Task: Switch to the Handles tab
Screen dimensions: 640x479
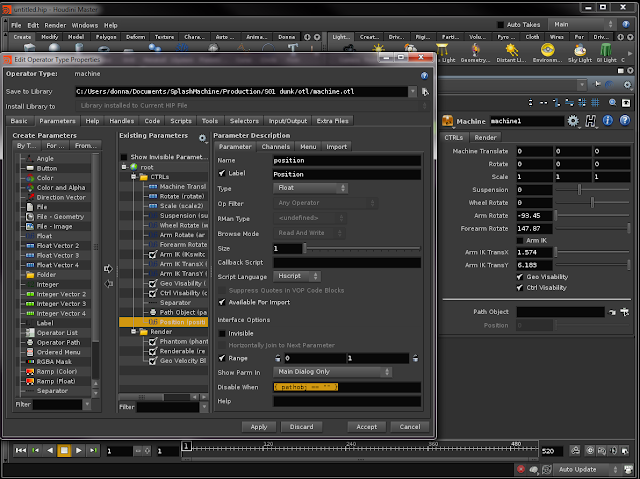Action: coord(122,121)
